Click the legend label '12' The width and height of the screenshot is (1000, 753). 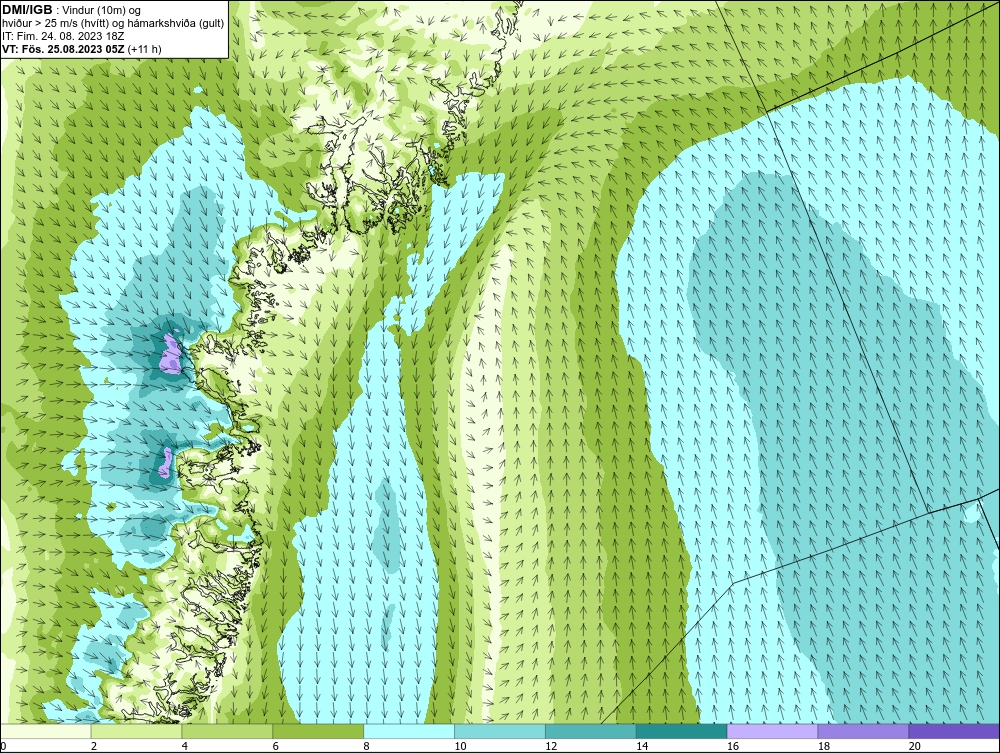[551, 746]
